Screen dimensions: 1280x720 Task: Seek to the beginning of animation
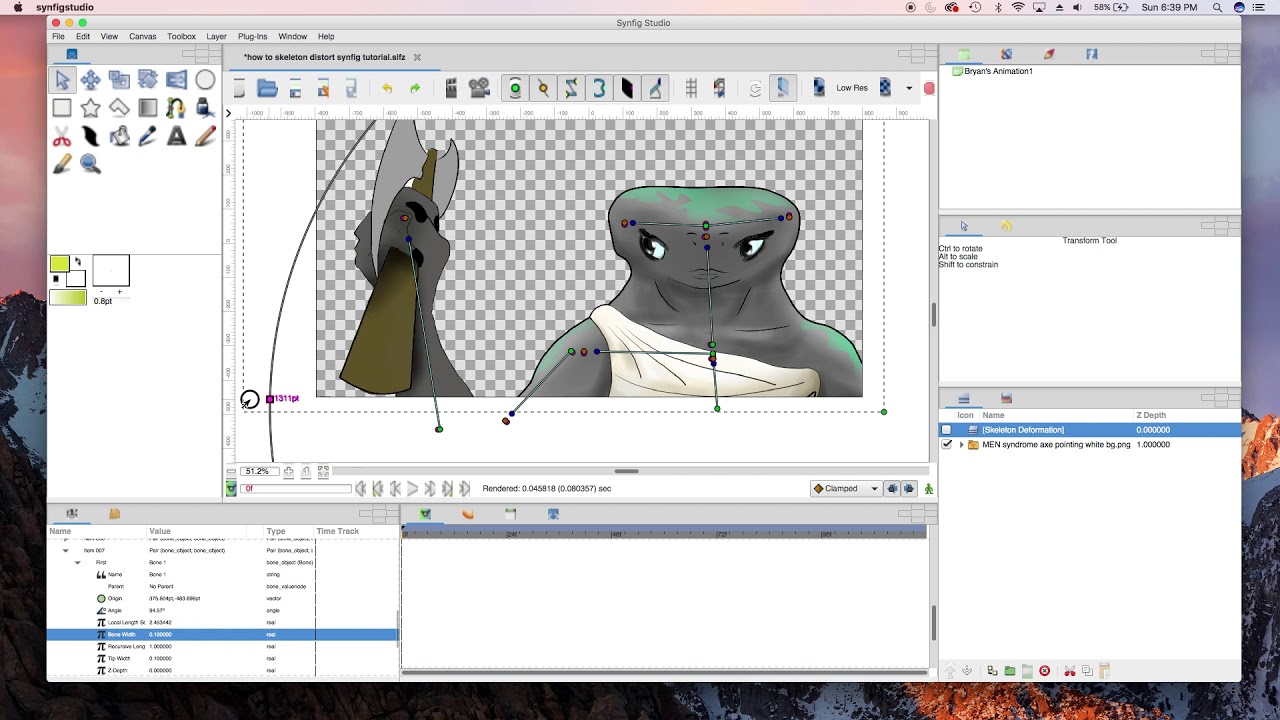tap(361, 489)
